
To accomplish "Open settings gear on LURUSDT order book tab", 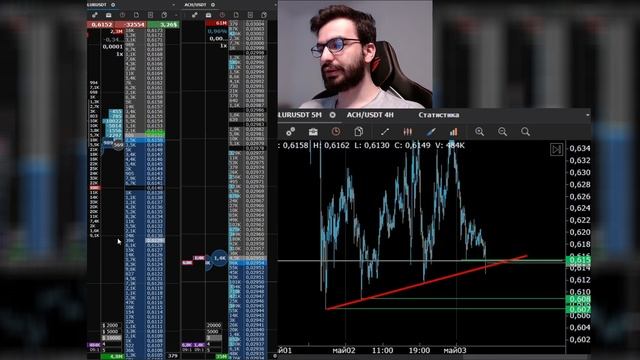I will coord(113,4).
